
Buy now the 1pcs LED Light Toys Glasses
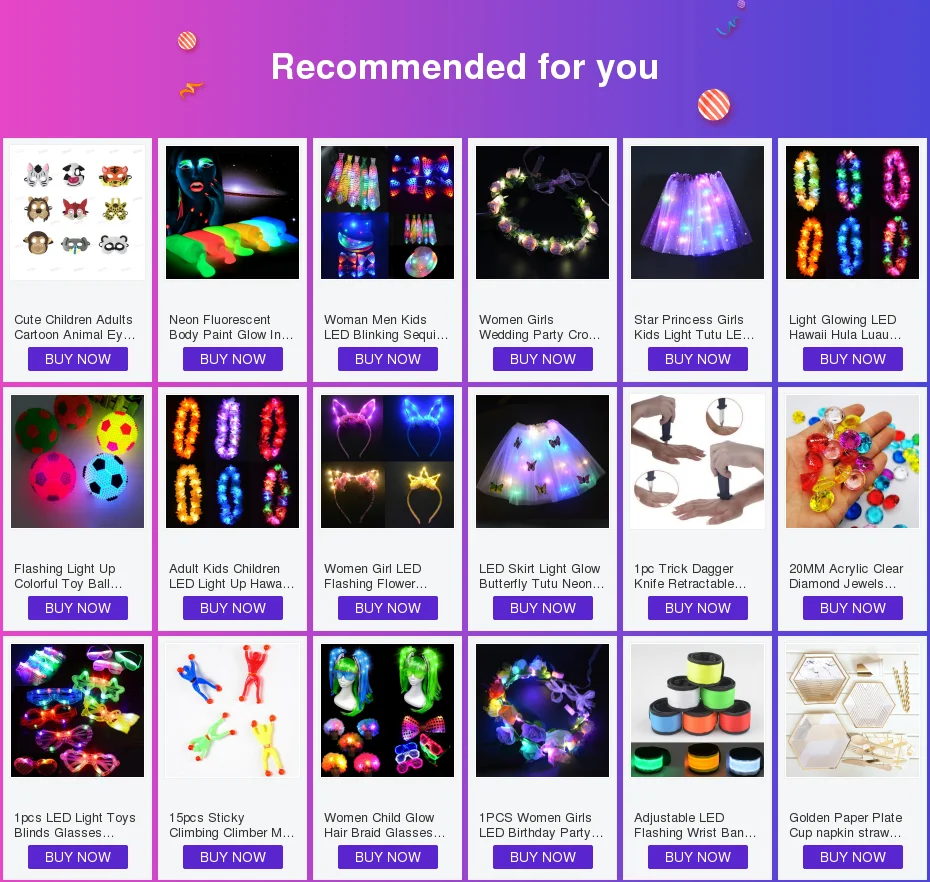click(x=78, y=858)
